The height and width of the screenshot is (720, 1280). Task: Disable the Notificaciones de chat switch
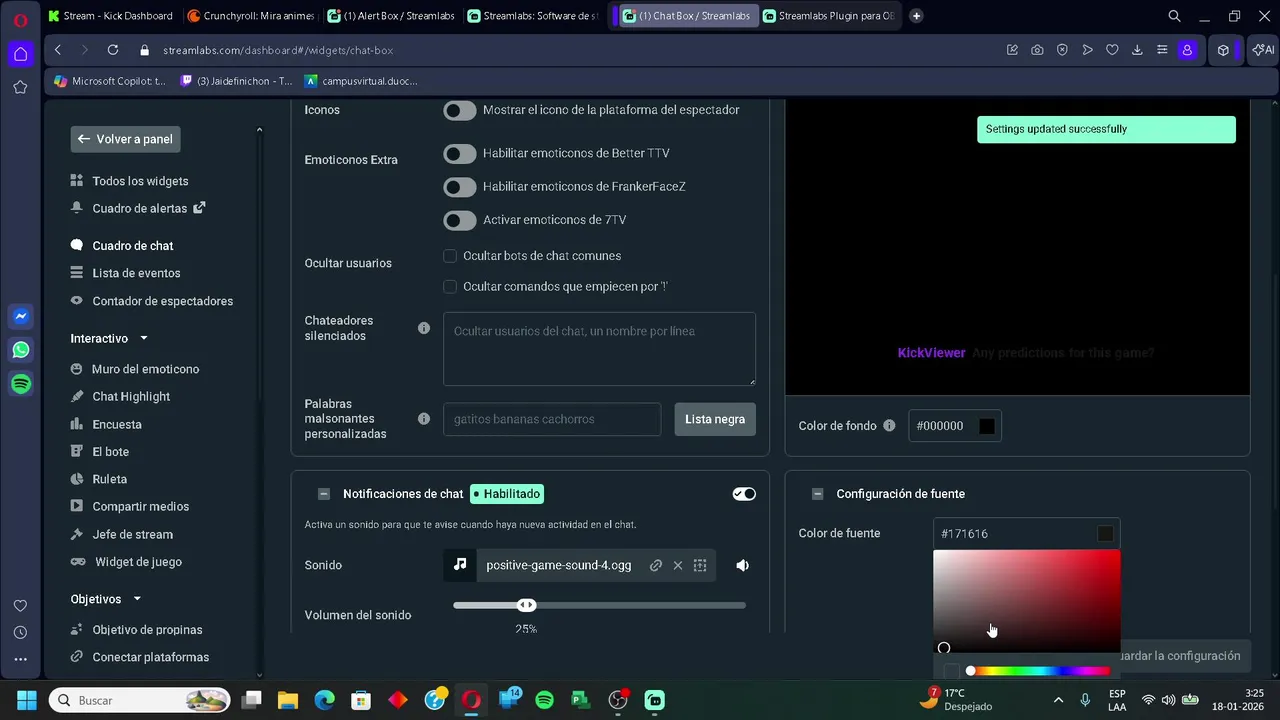[744, 494]
